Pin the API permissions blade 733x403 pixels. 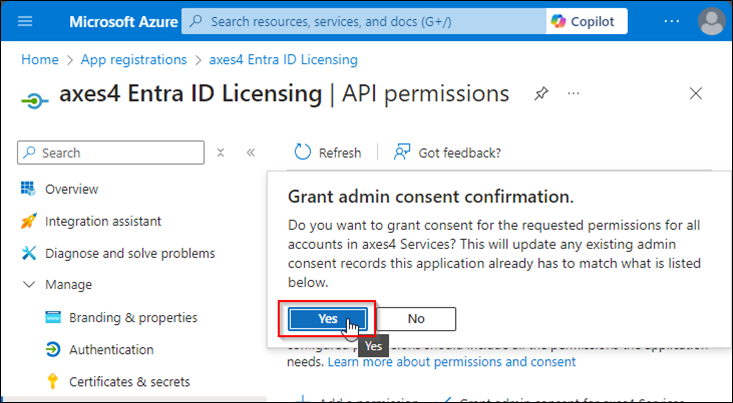pos(541,94)
